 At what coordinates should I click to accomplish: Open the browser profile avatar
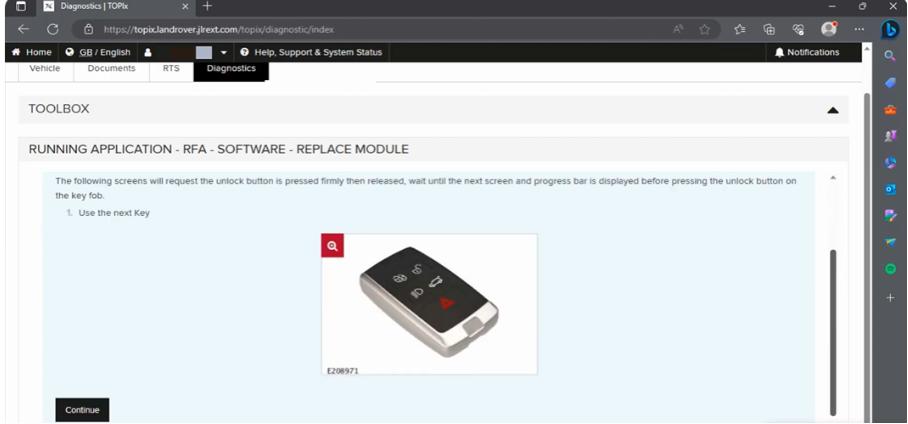click(829, 29)
